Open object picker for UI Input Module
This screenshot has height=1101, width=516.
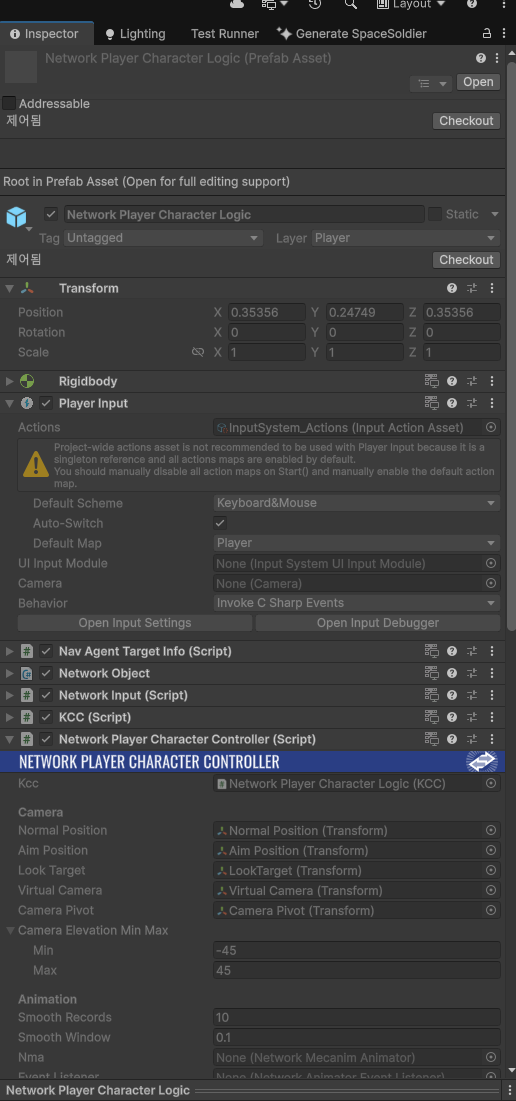click(x=491, y=563)
